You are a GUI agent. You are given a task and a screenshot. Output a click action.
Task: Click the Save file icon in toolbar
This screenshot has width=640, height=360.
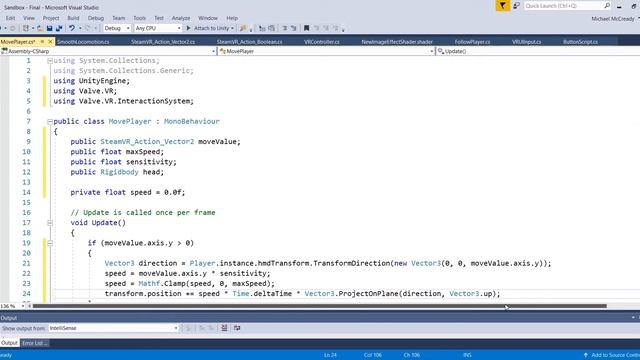[x=49, y=28]
